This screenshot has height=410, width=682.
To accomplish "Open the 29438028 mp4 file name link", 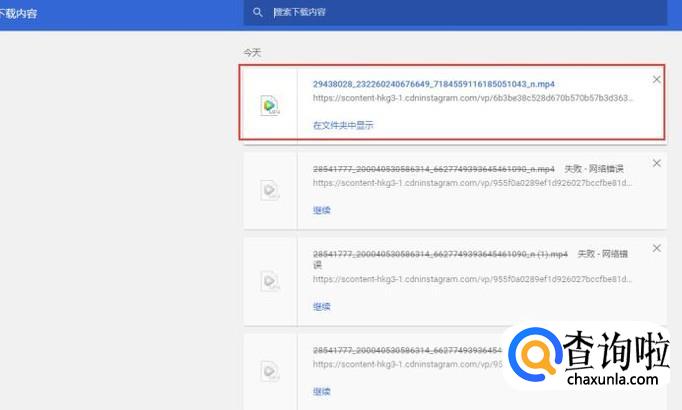I will [x=434, y=84].
